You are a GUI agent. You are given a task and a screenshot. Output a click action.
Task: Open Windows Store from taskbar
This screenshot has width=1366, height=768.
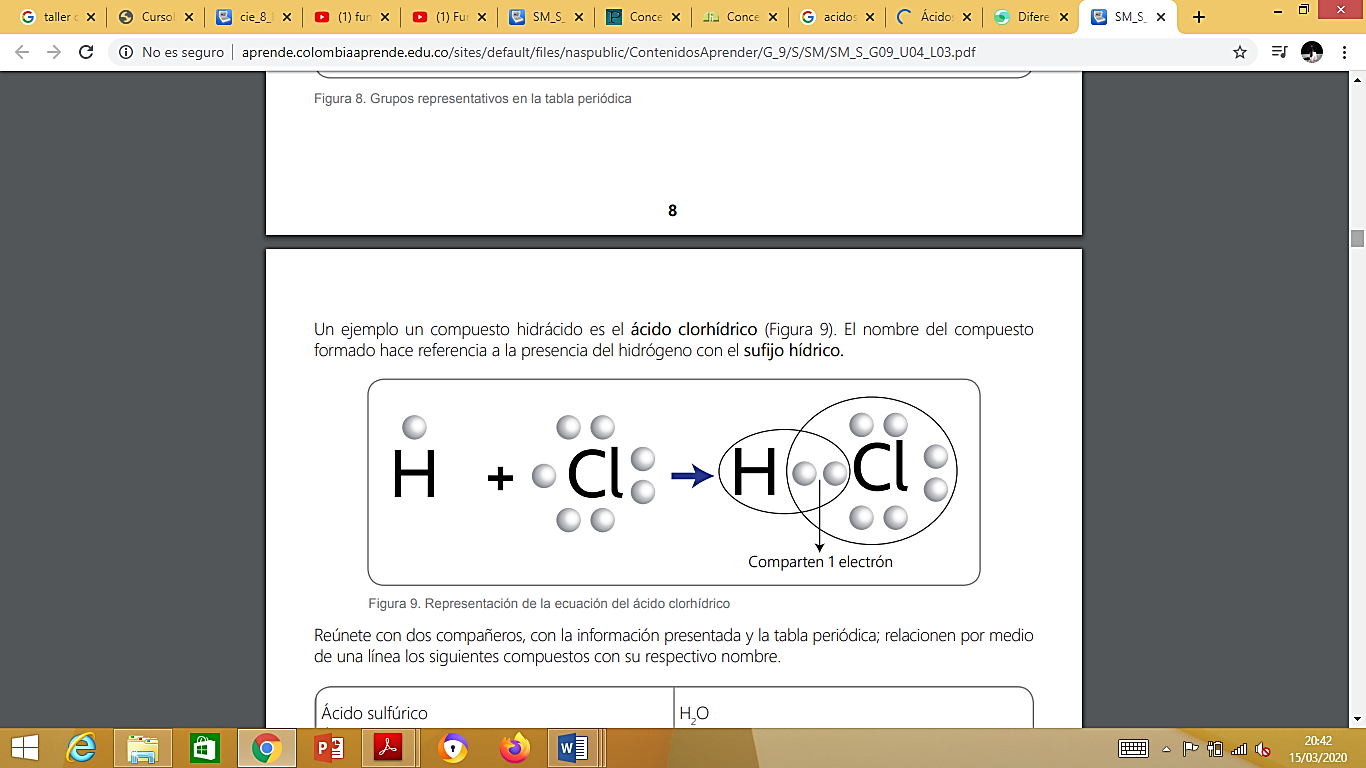[204, 747]
